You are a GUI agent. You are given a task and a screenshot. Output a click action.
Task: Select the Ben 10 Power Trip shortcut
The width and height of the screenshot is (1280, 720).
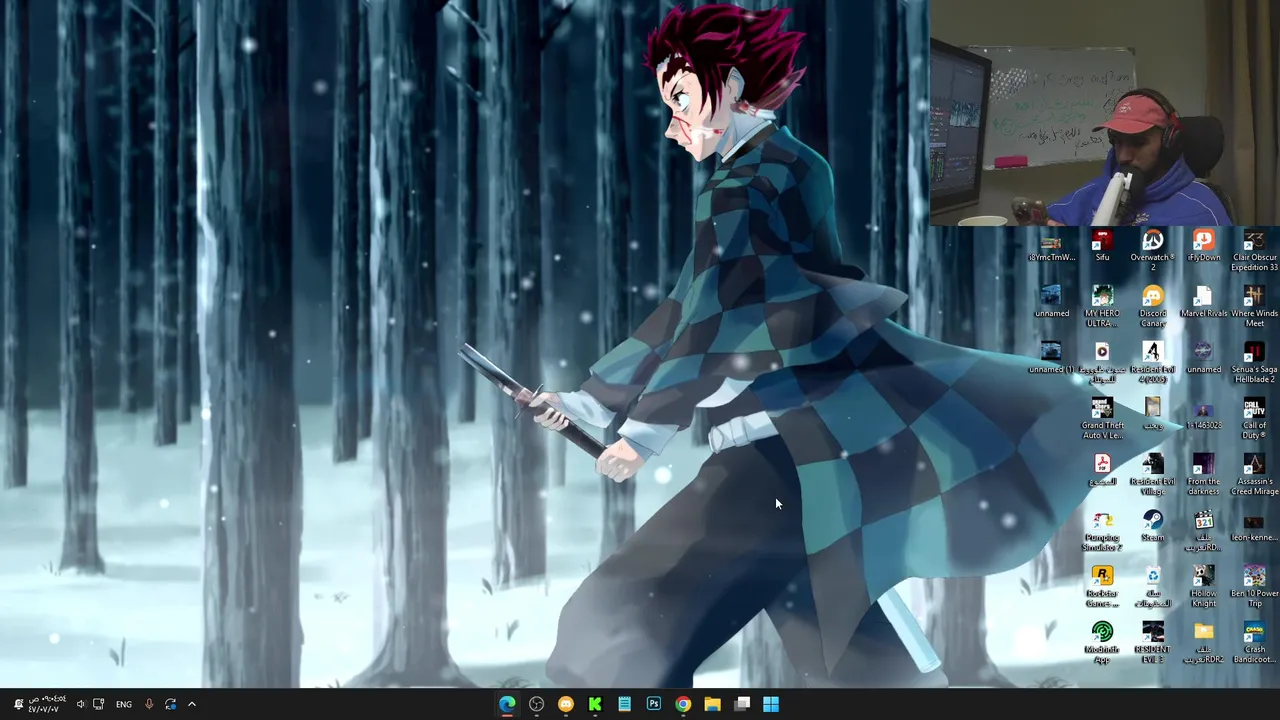pos(1254,586)
